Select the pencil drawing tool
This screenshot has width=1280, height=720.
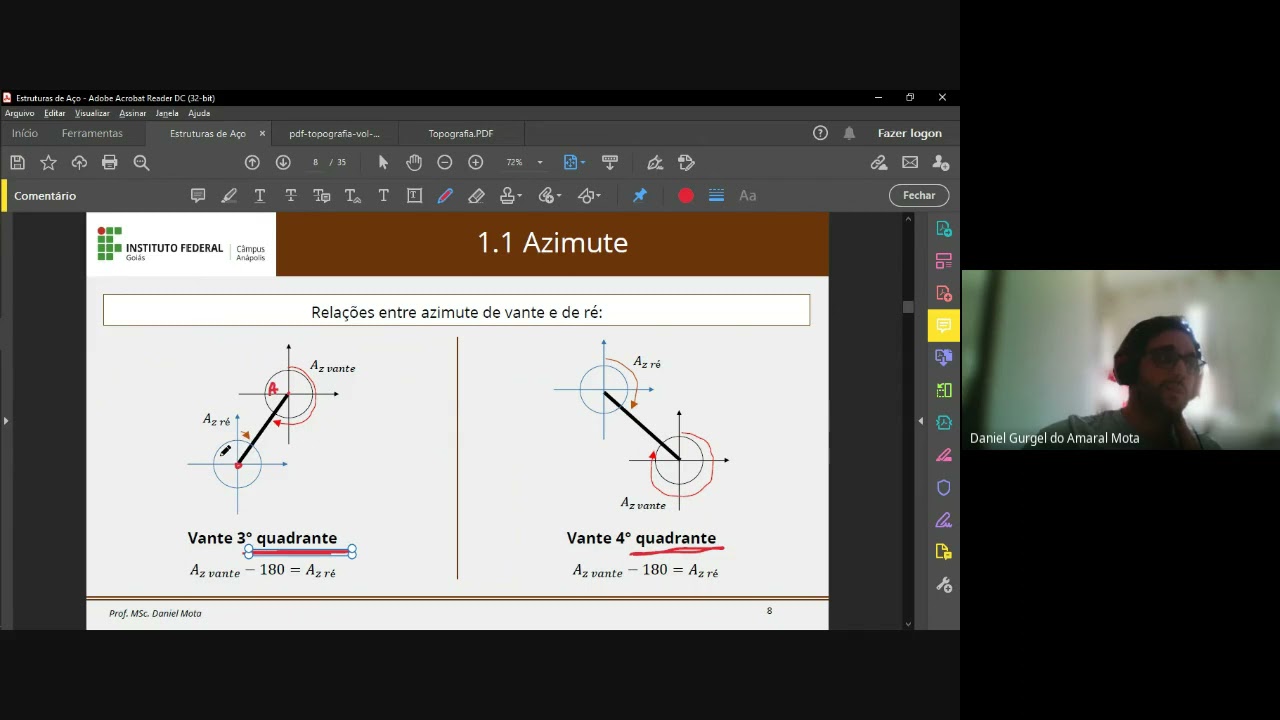(x=445, y=195)
